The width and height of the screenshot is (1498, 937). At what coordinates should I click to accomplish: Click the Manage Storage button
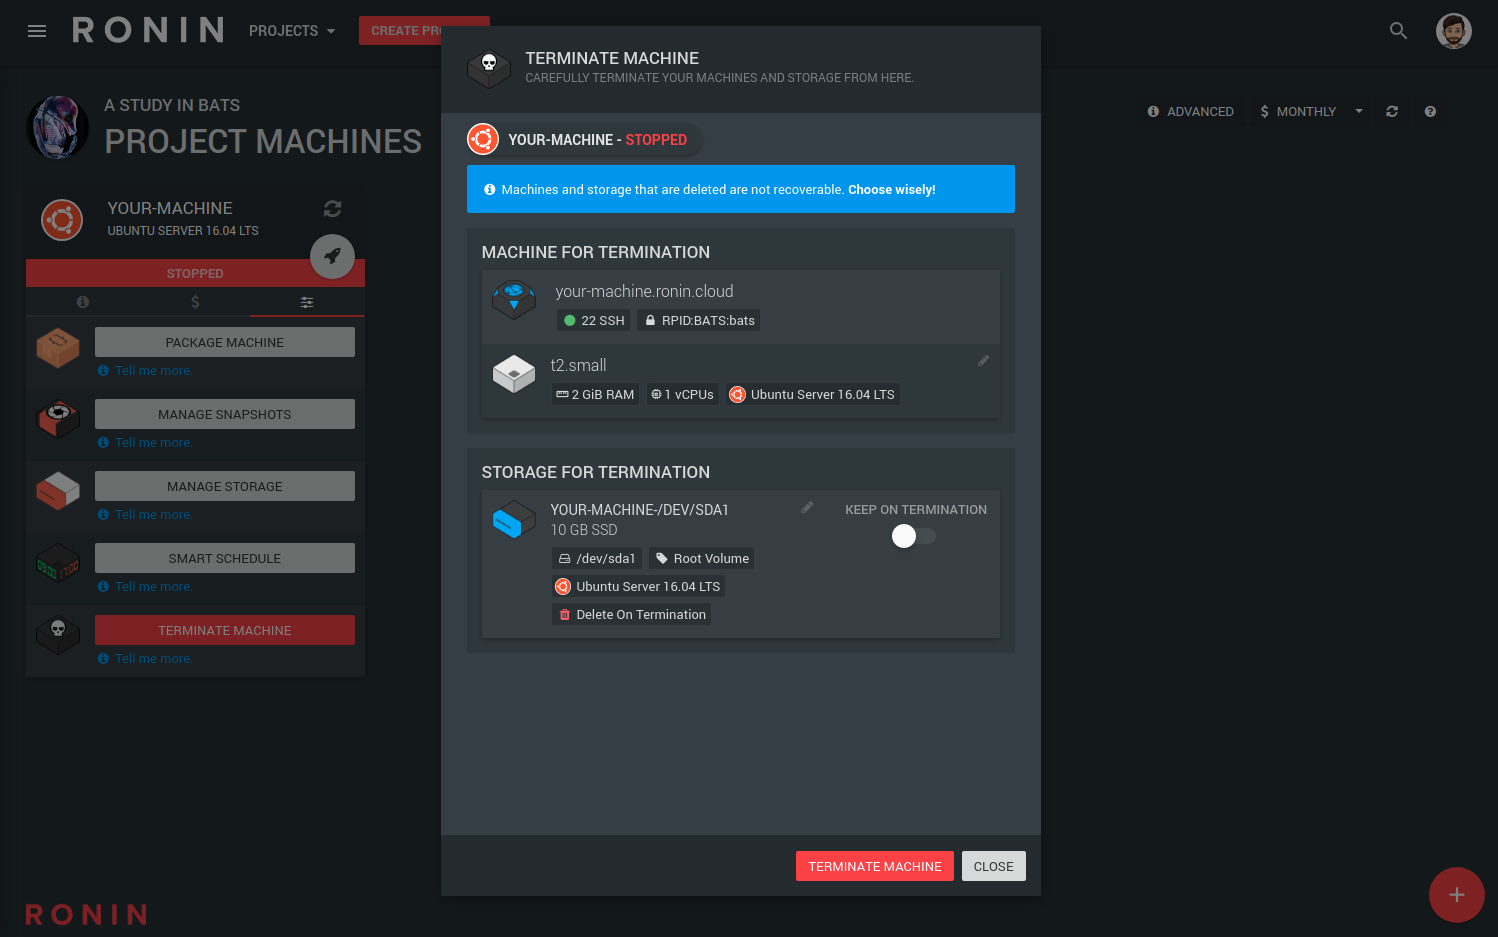pyautogui.click(x=225, y=486)
